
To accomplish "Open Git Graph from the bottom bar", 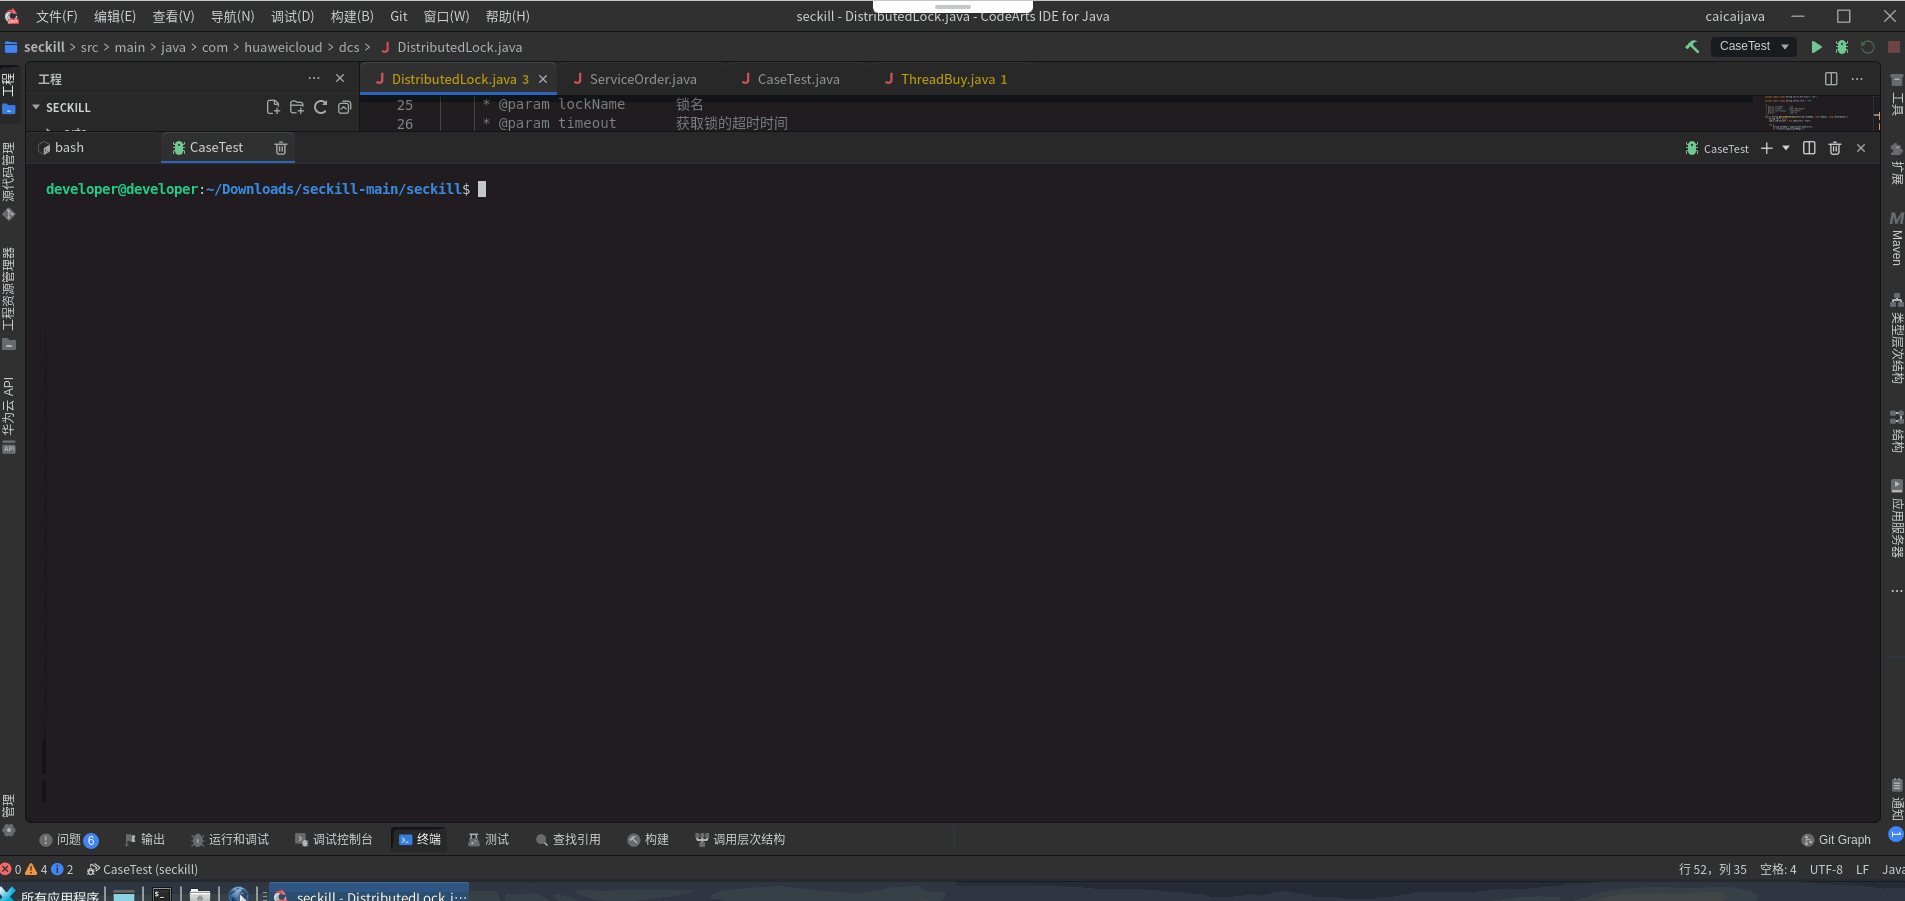I will (1836, 840).
